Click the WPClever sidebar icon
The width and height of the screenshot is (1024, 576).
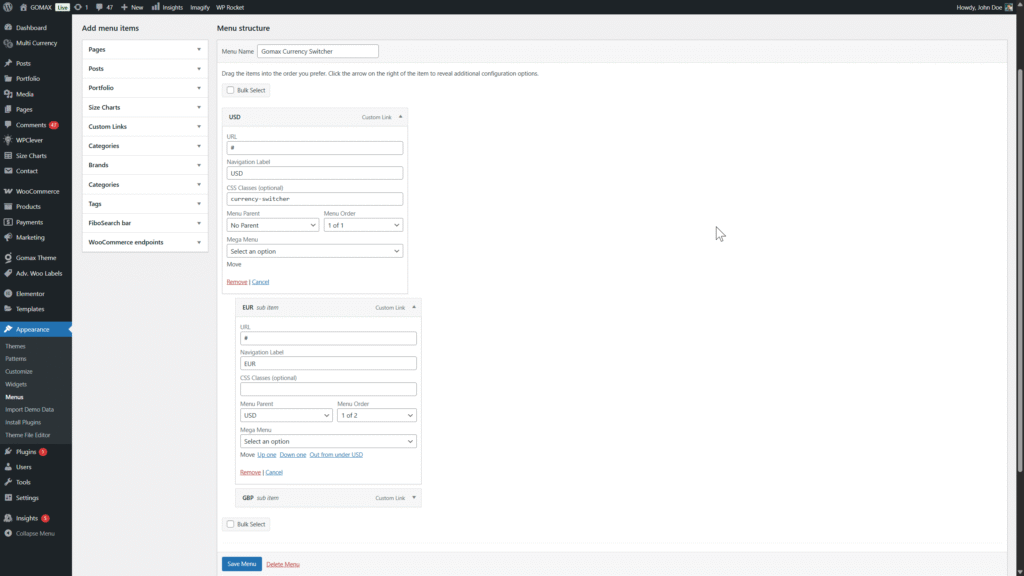tap(8, 140)
